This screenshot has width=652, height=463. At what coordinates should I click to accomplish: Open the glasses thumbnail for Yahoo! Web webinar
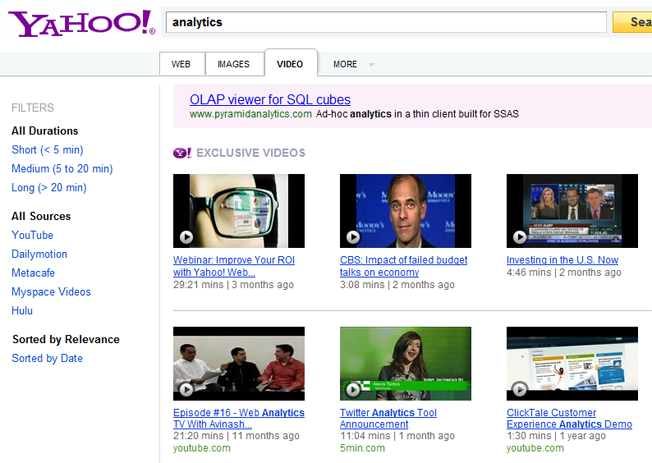239,211
